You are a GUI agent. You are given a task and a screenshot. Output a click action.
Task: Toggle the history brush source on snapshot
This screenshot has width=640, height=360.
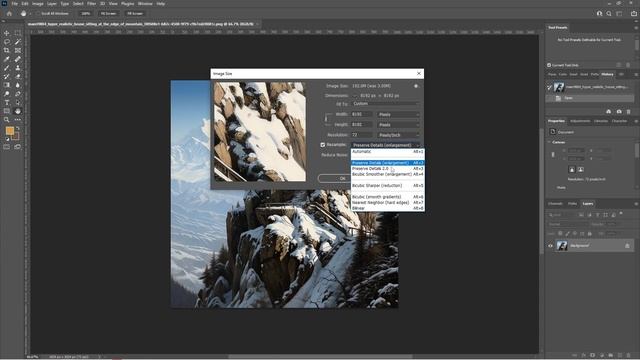coord(549,87)
